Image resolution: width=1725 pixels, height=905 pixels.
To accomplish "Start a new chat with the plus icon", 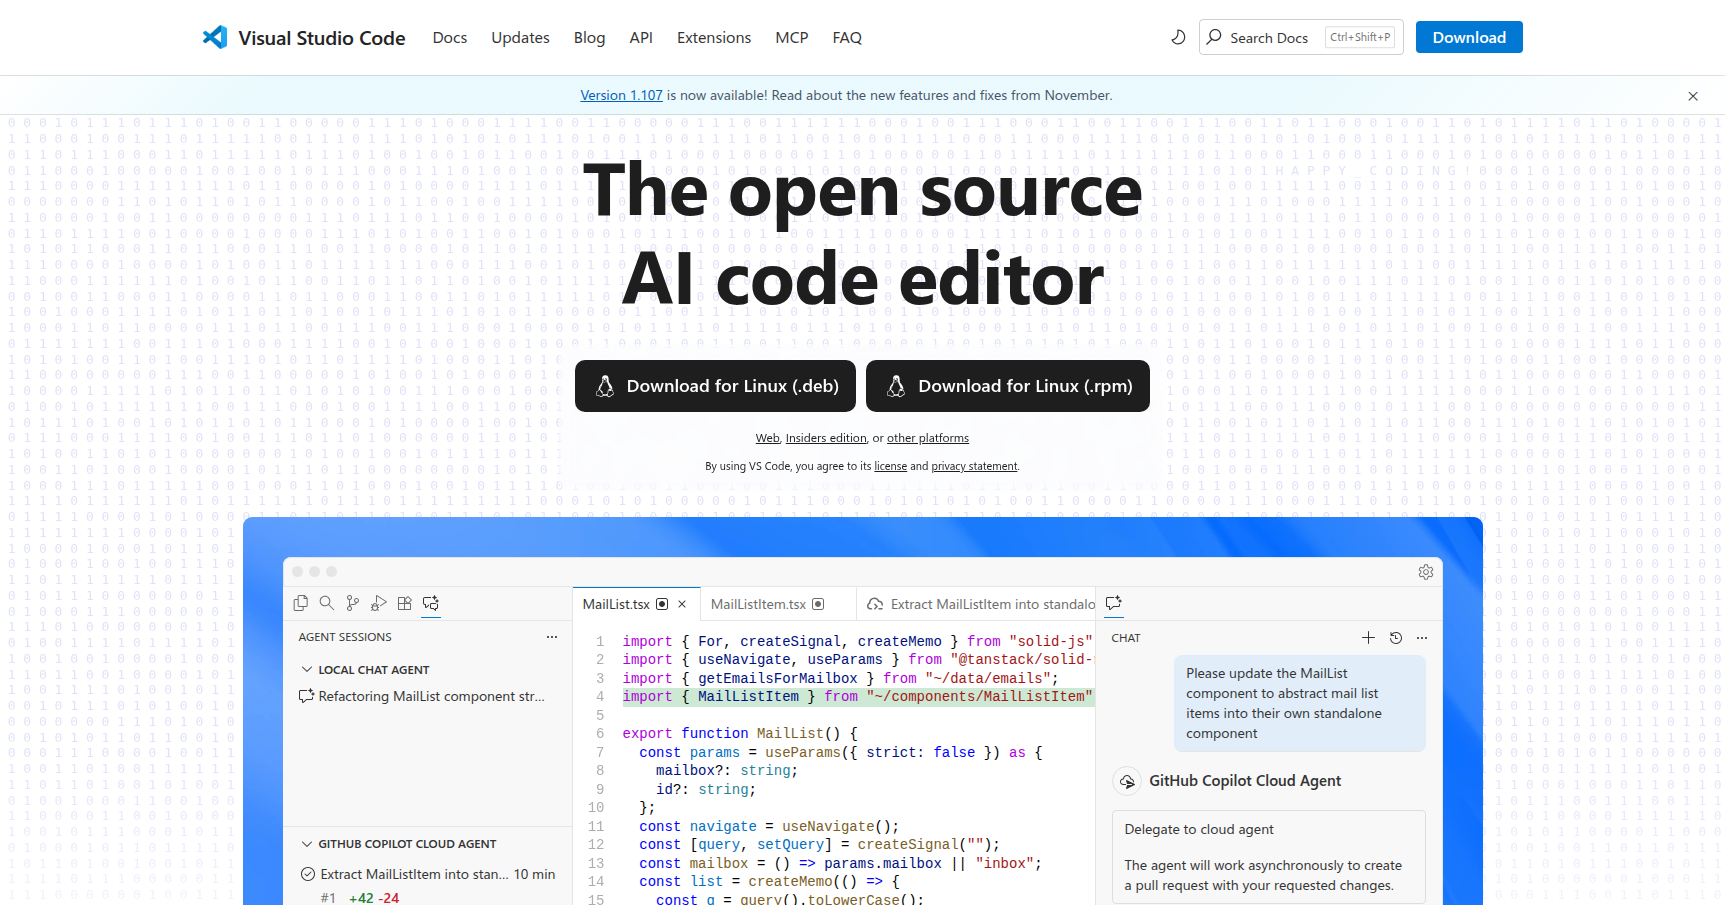I will [1369, 637].
